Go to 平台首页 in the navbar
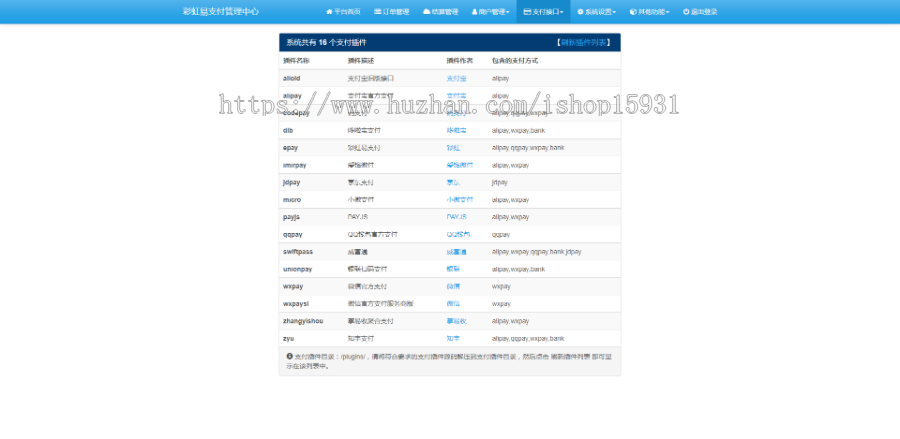 tap(343, 11)
